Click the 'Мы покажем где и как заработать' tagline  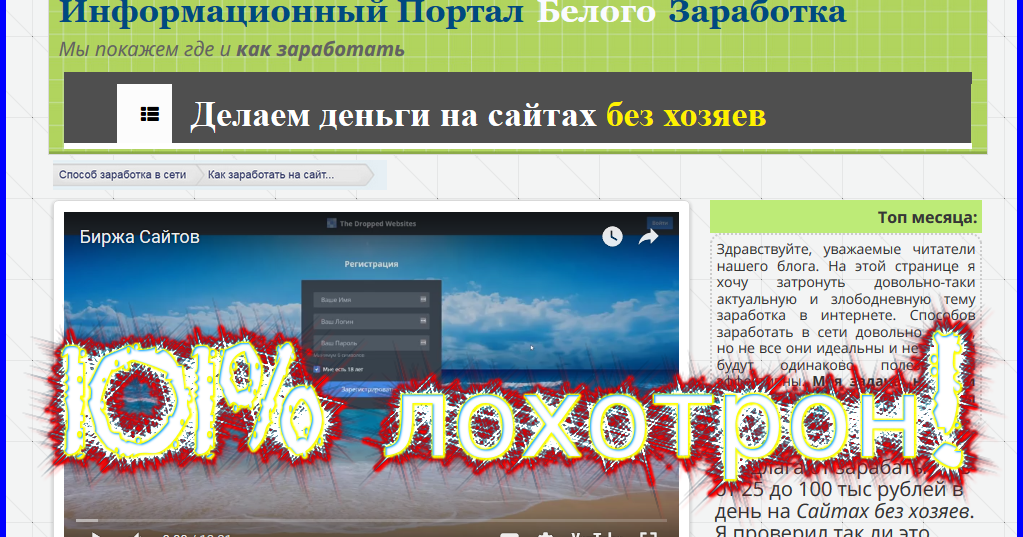[232, 49]
